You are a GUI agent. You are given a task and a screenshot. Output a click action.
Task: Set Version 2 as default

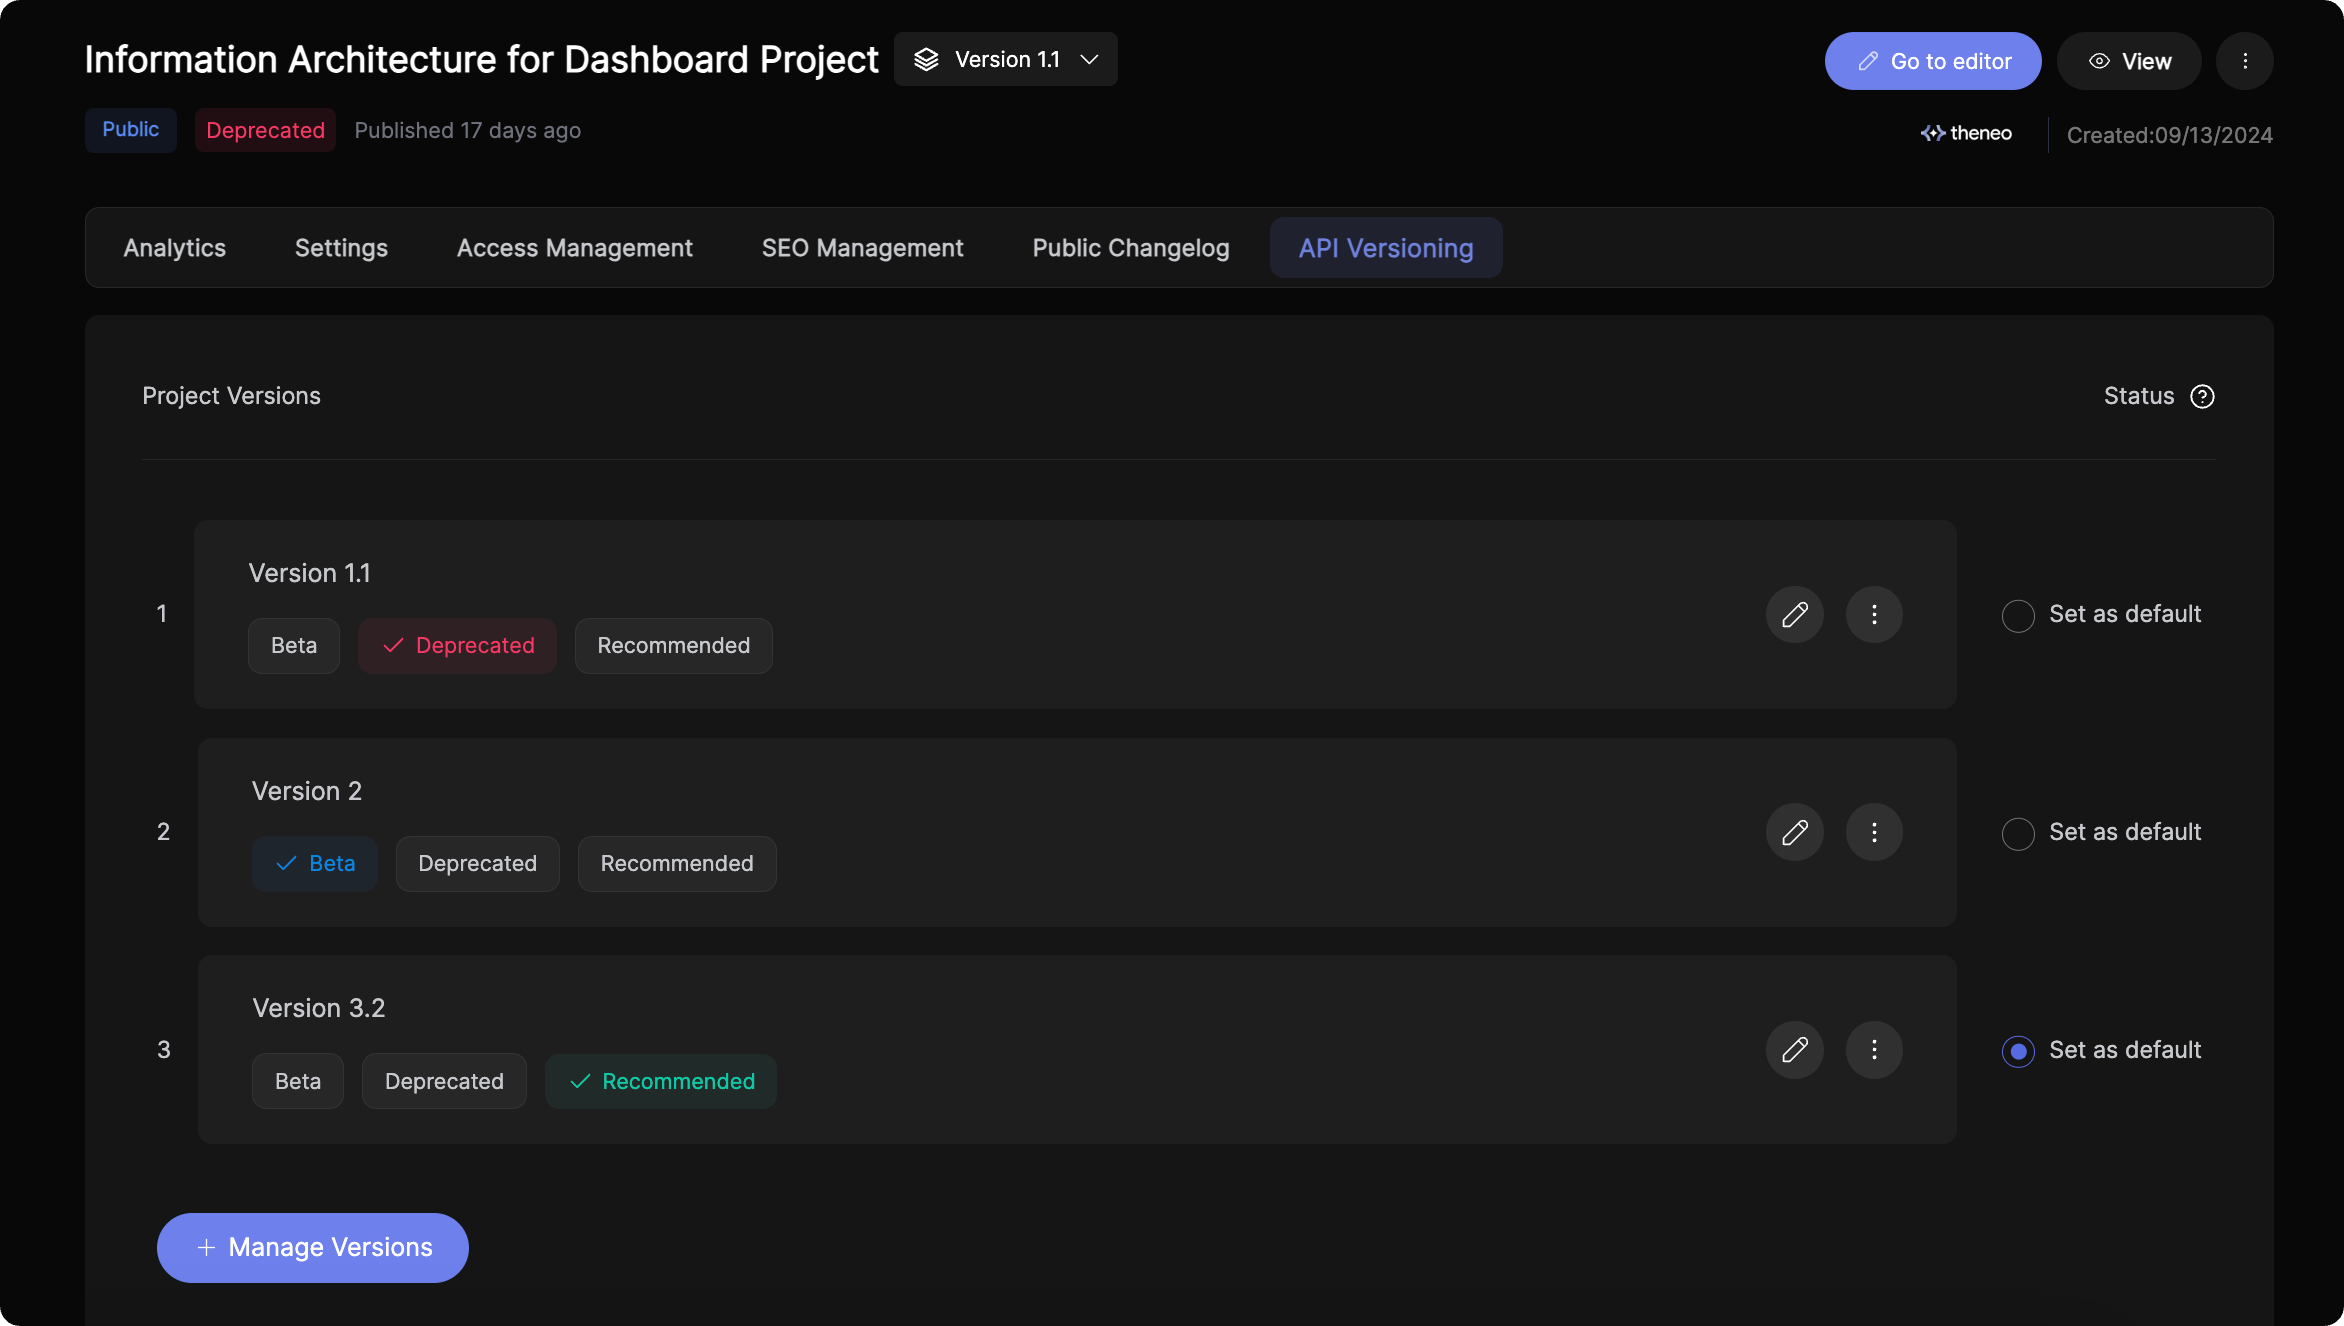tap(2018, 834)
